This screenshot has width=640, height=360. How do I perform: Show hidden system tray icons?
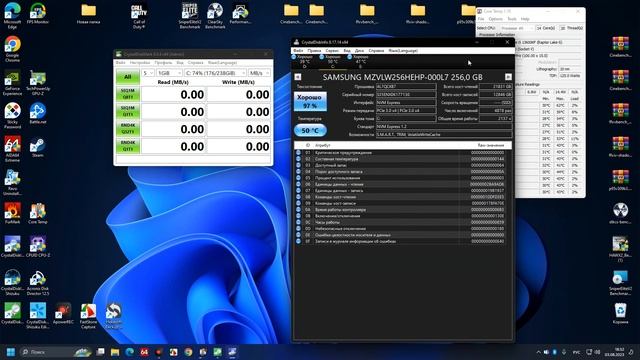point(538,352)
